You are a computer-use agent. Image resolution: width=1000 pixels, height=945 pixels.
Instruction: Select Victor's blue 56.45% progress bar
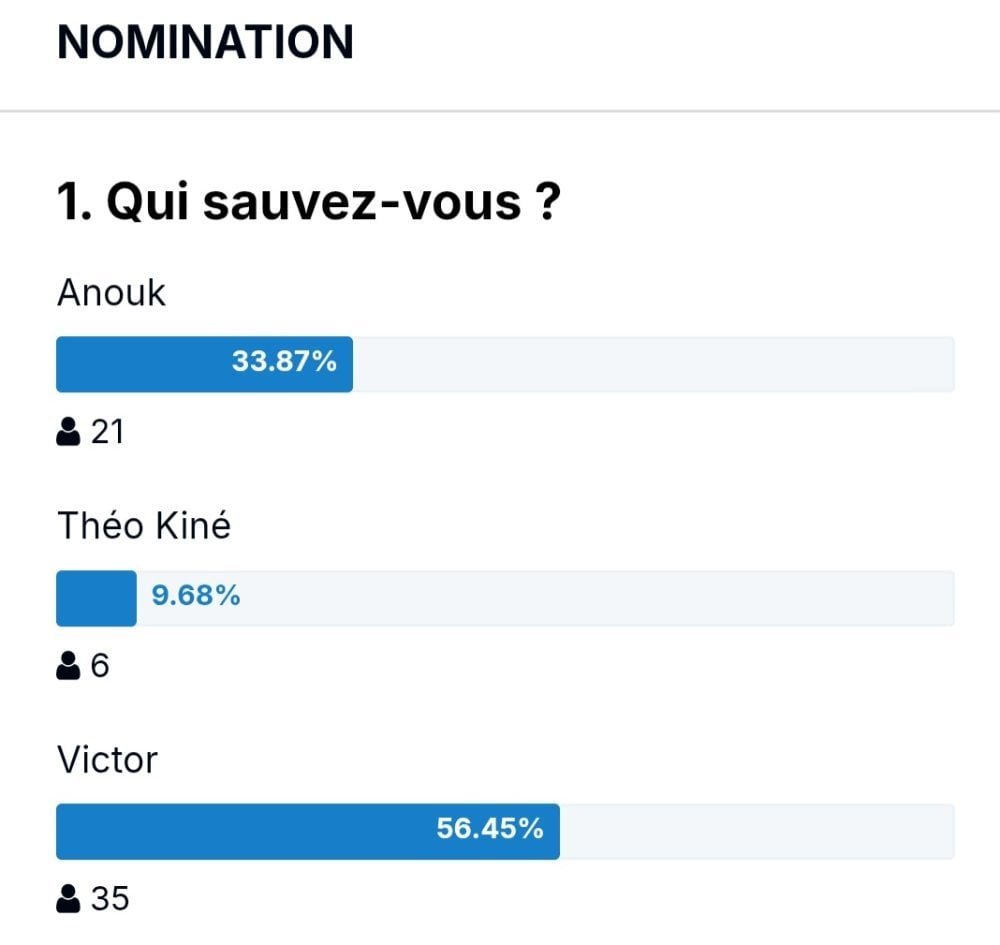click(308, 831)
